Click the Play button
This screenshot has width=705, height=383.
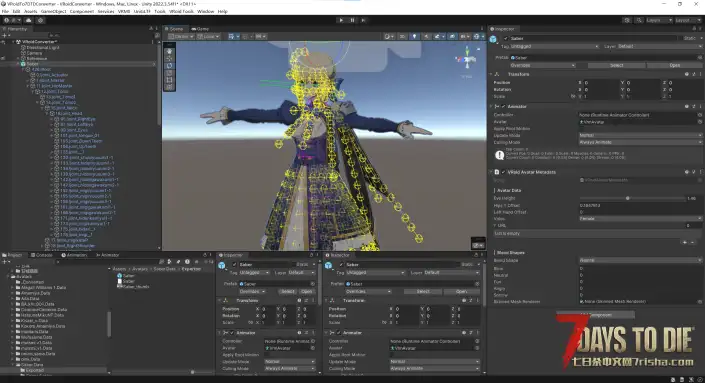click(341, 20)
